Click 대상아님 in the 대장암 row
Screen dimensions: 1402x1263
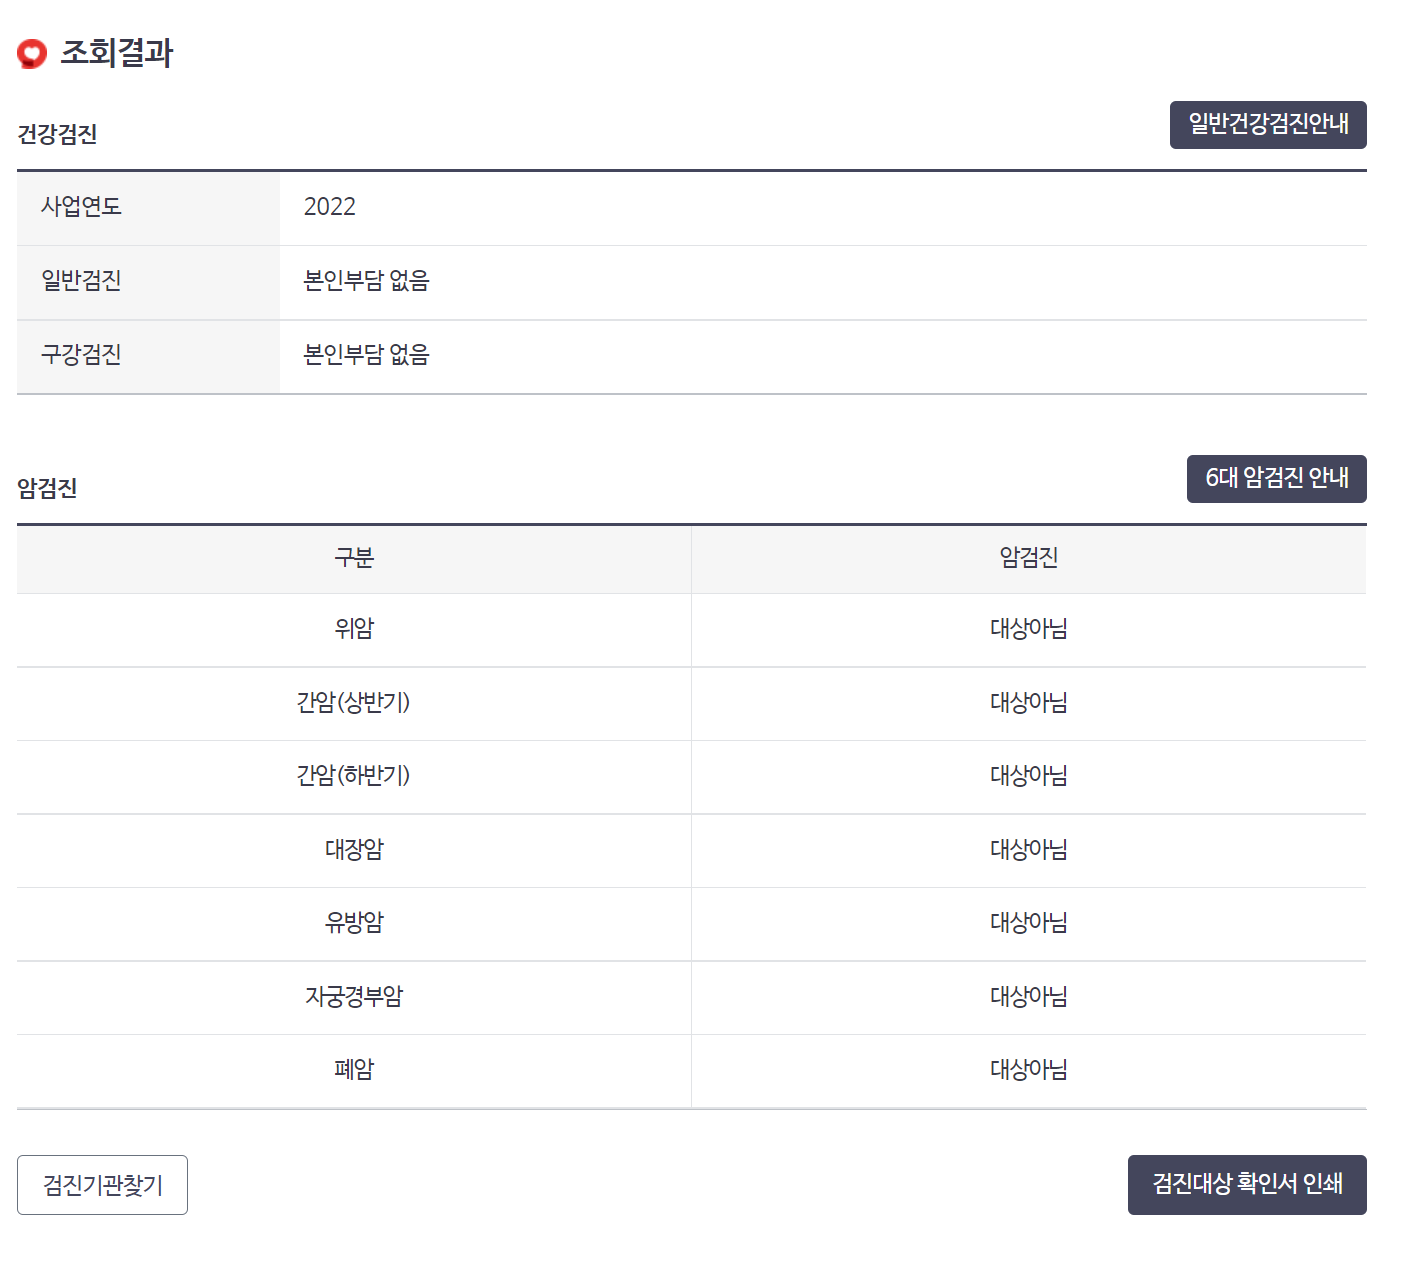(1029, 849)
